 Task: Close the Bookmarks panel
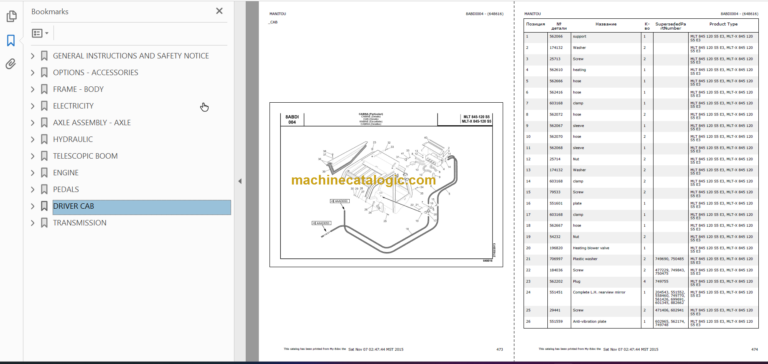point(219,11)
